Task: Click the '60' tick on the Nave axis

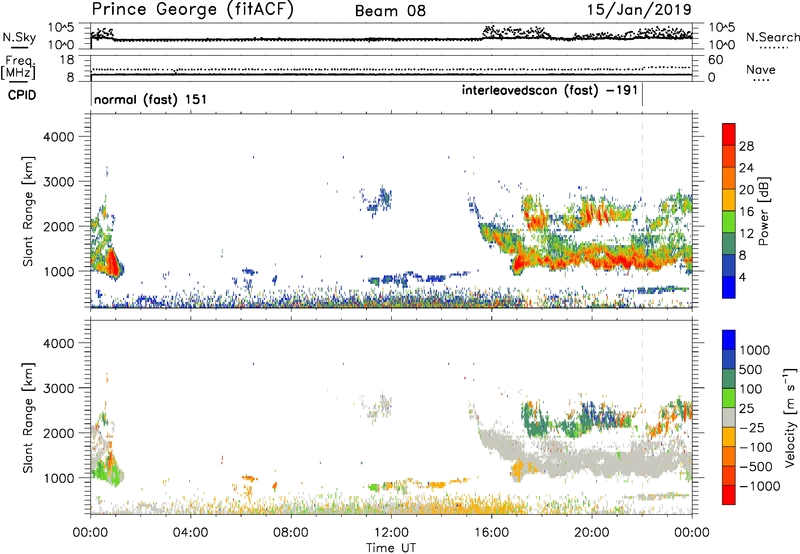Action: 716,60
